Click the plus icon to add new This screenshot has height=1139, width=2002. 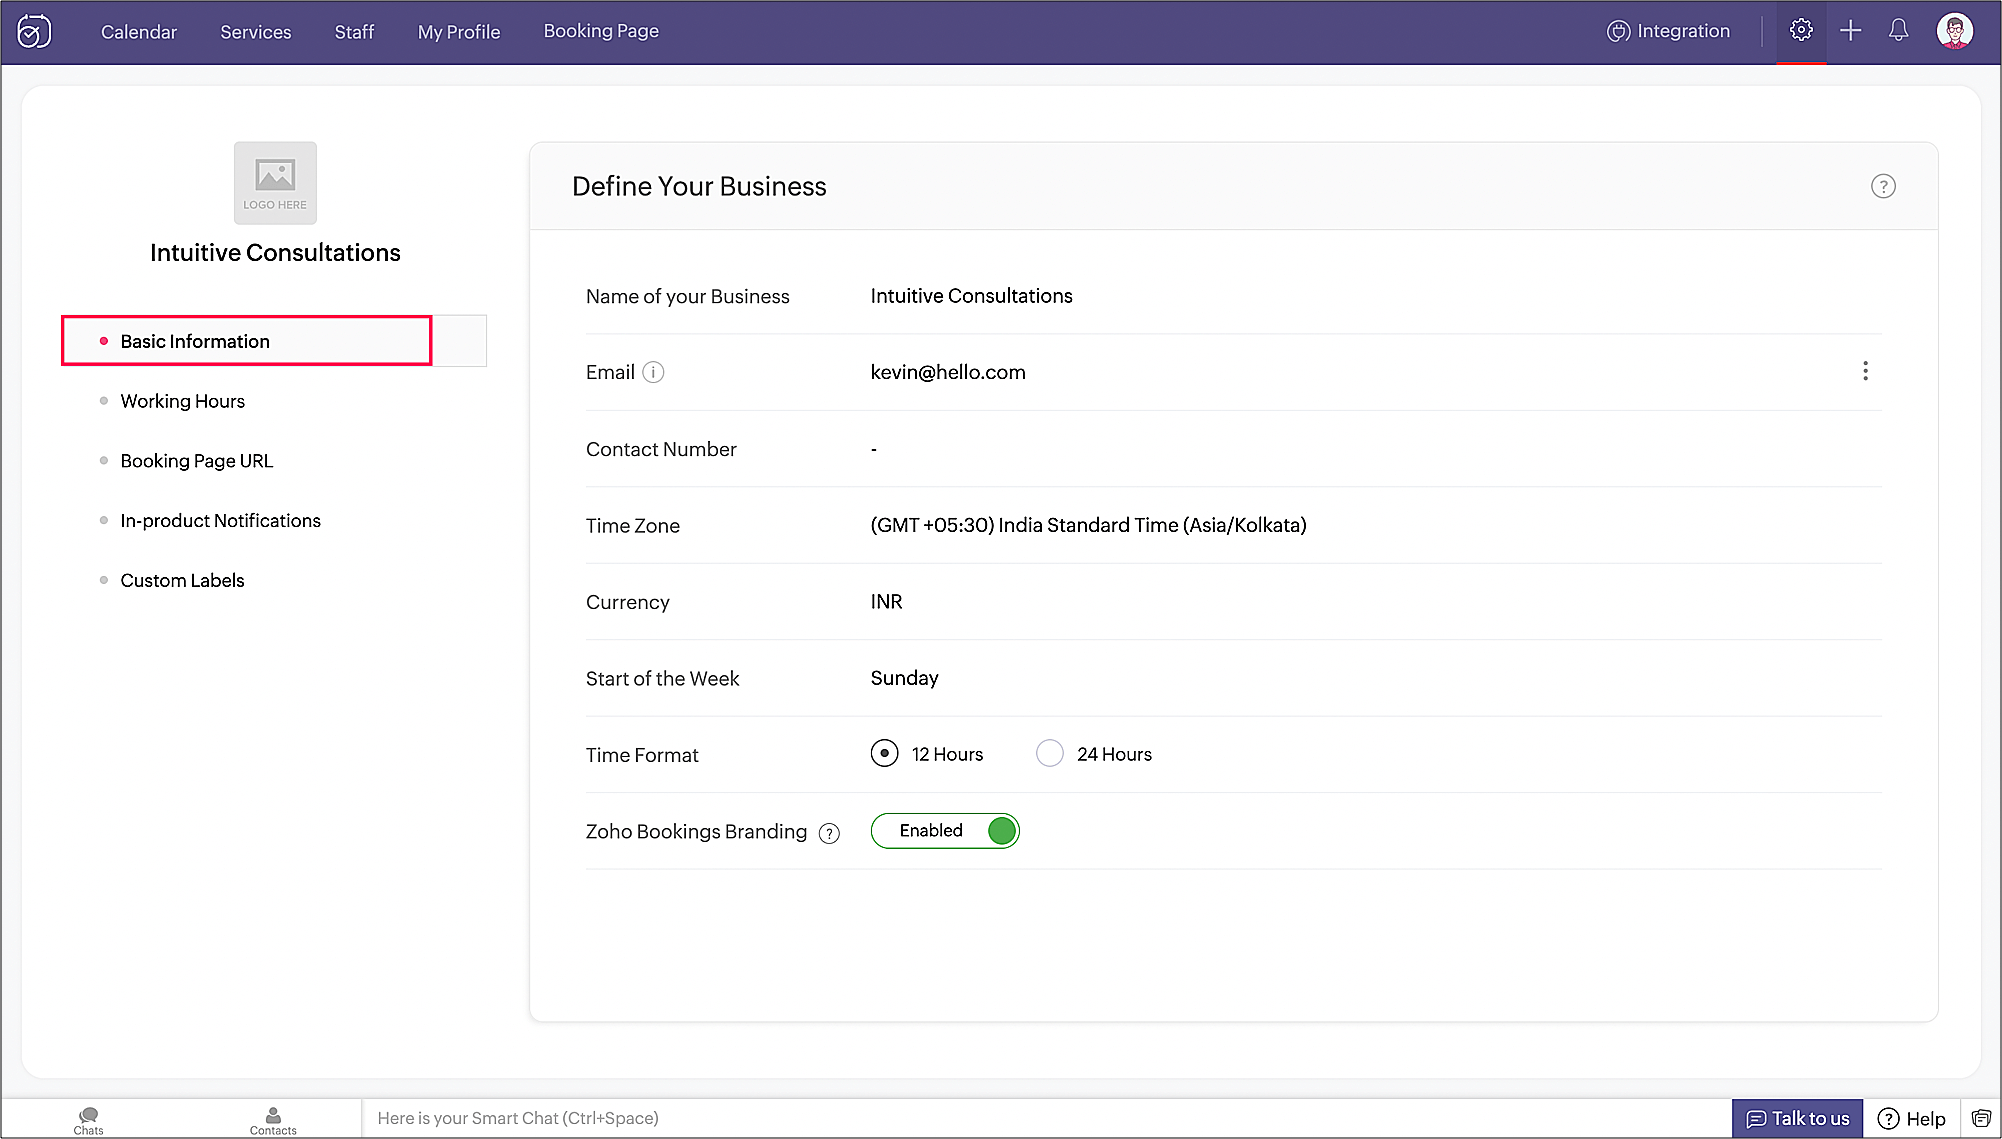[x=1851, y=31]
